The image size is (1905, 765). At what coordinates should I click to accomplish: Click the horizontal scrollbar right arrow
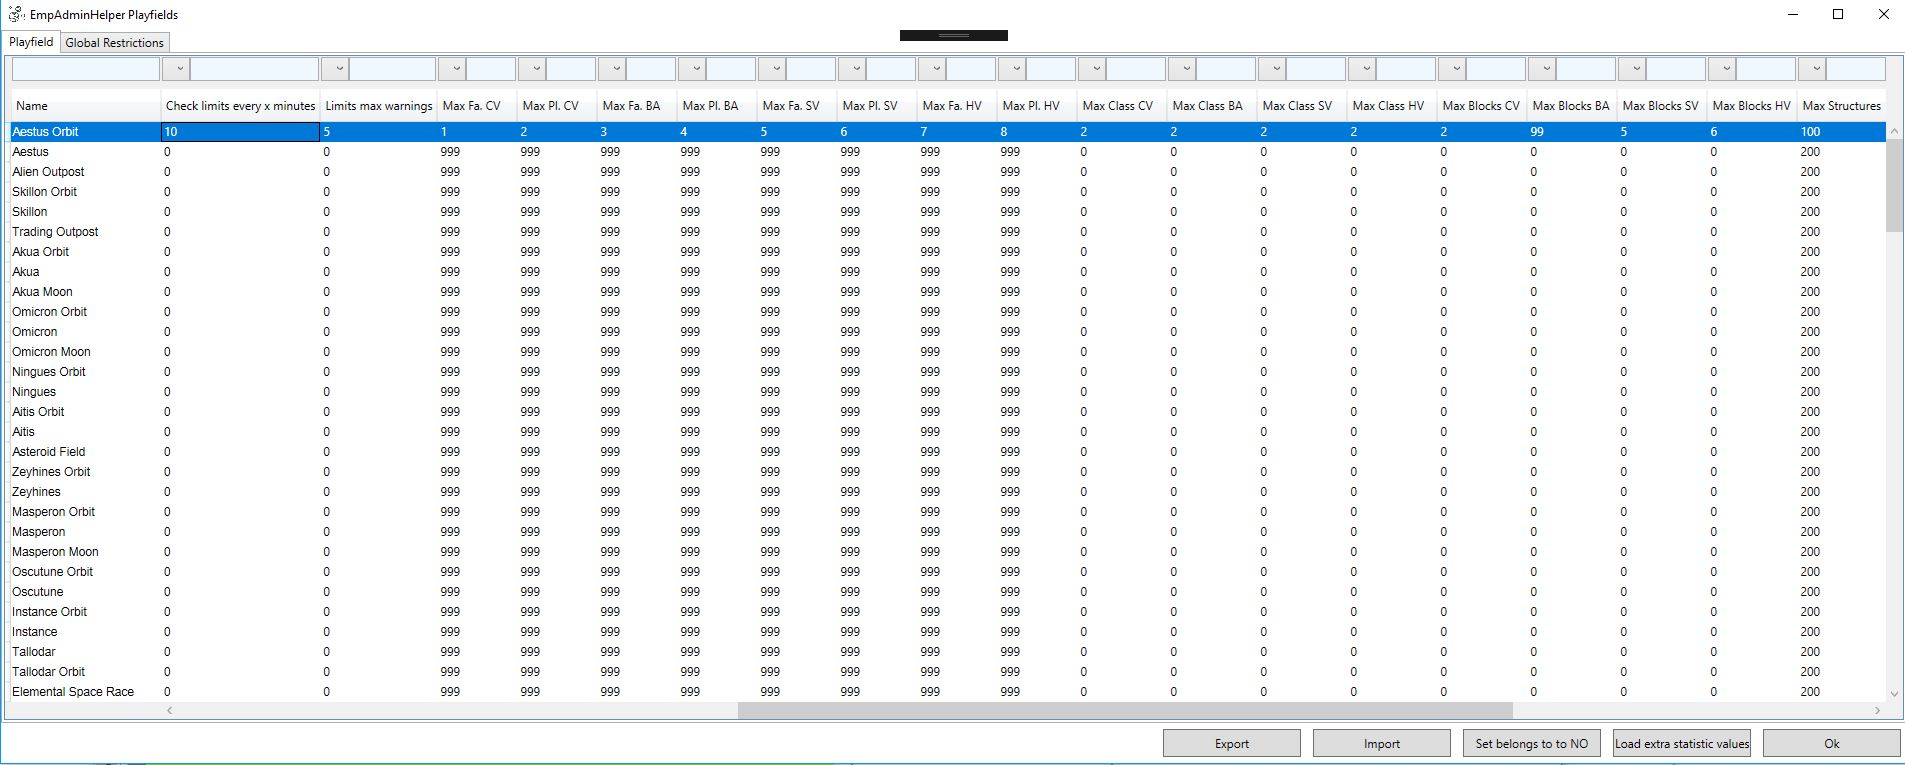(x=1877, y=711)
